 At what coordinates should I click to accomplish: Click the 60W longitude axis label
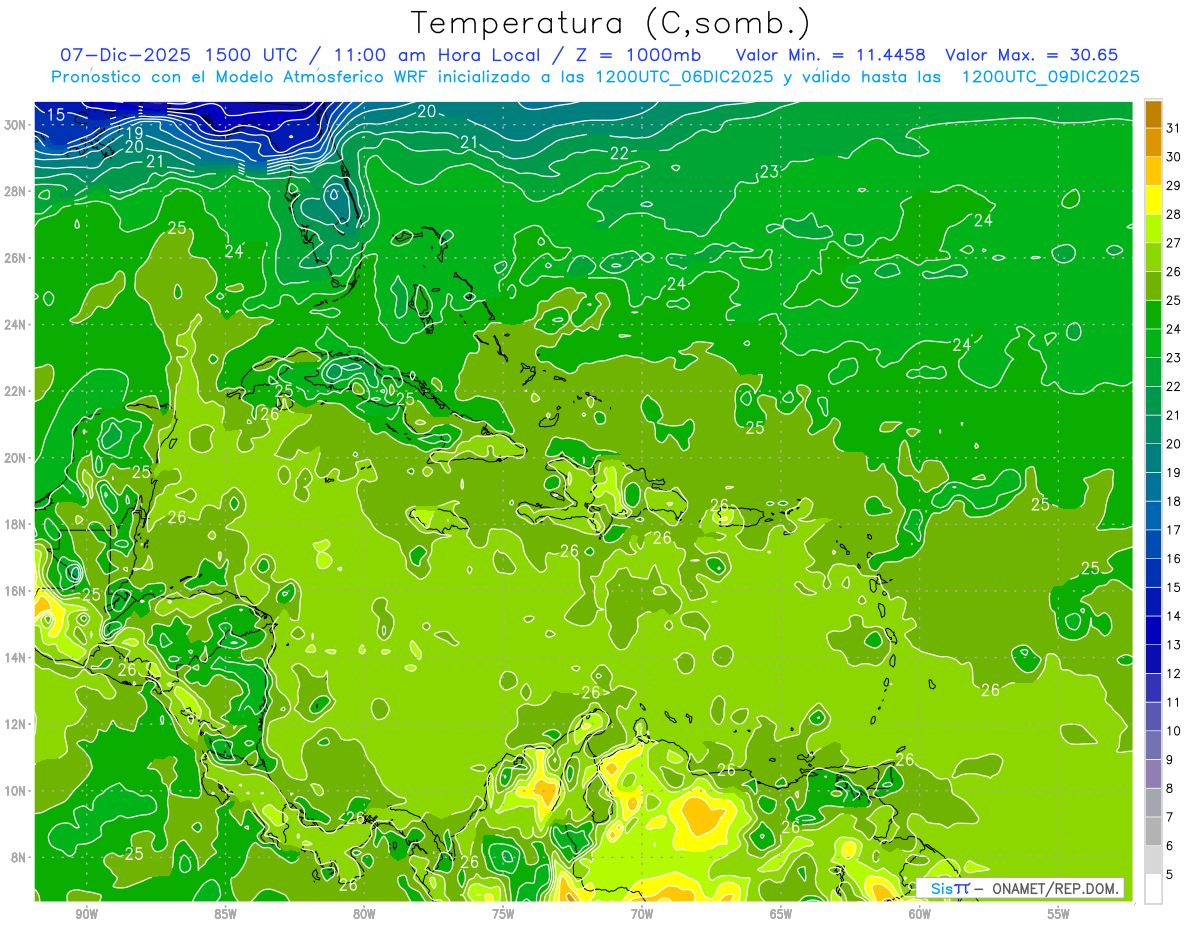[x=920, y=913]
